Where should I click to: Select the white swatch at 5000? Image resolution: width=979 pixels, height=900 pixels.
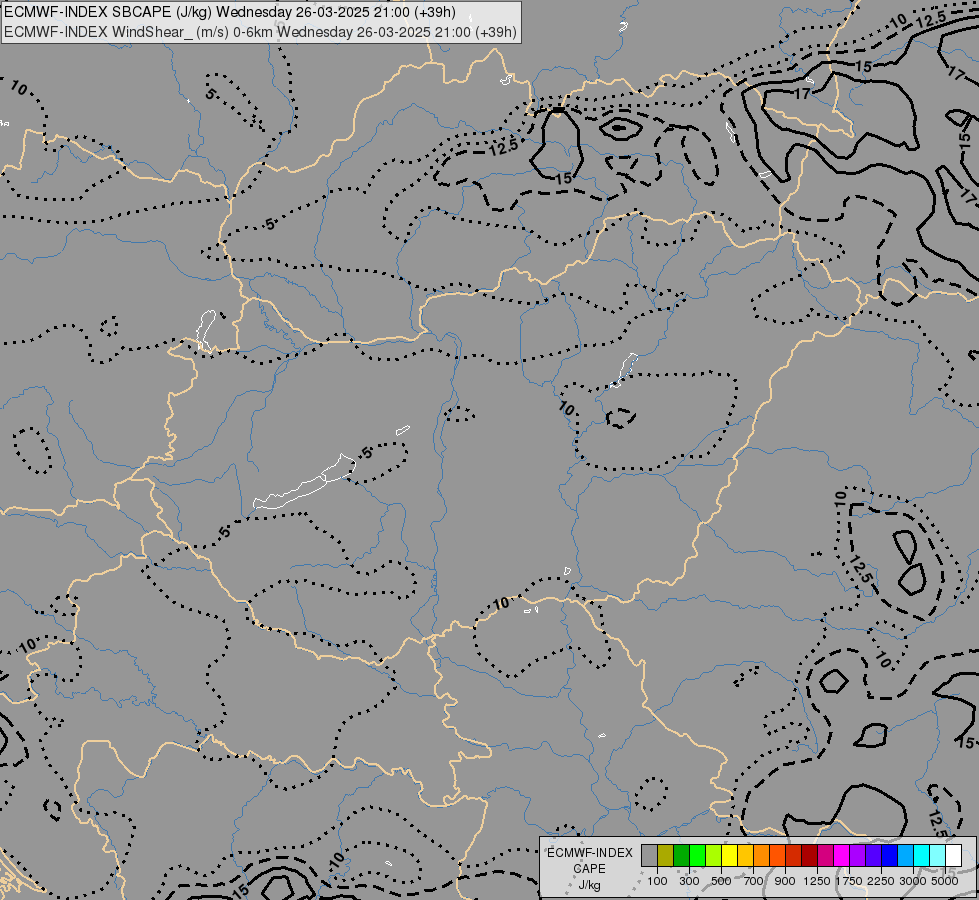click(x=953, y=856)
